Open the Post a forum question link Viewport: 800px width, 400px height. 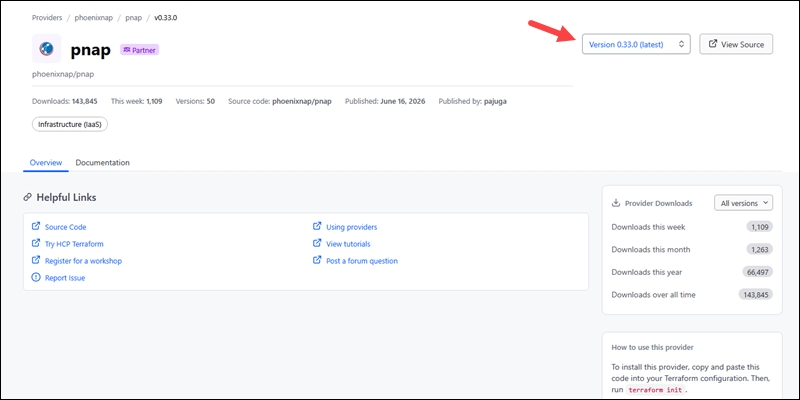click(x=362, y=261)
